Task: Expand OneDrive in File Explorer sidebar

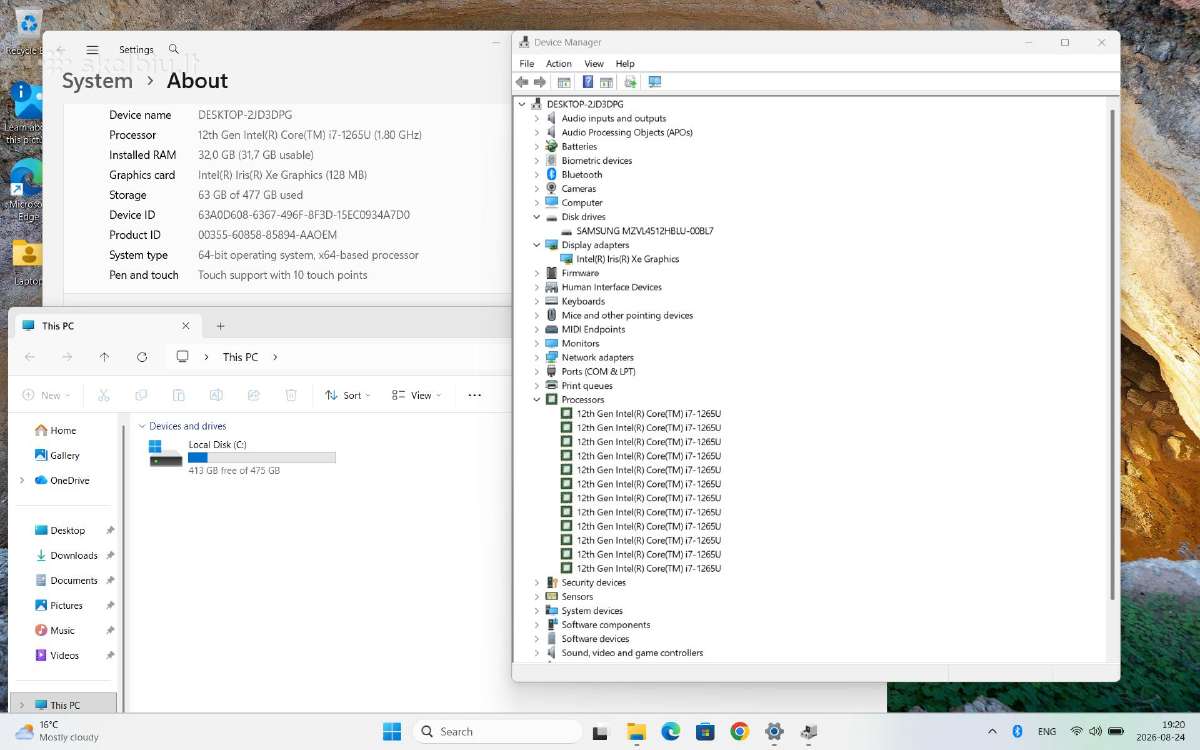Action: pyautogui.click(x=22, y=480)
